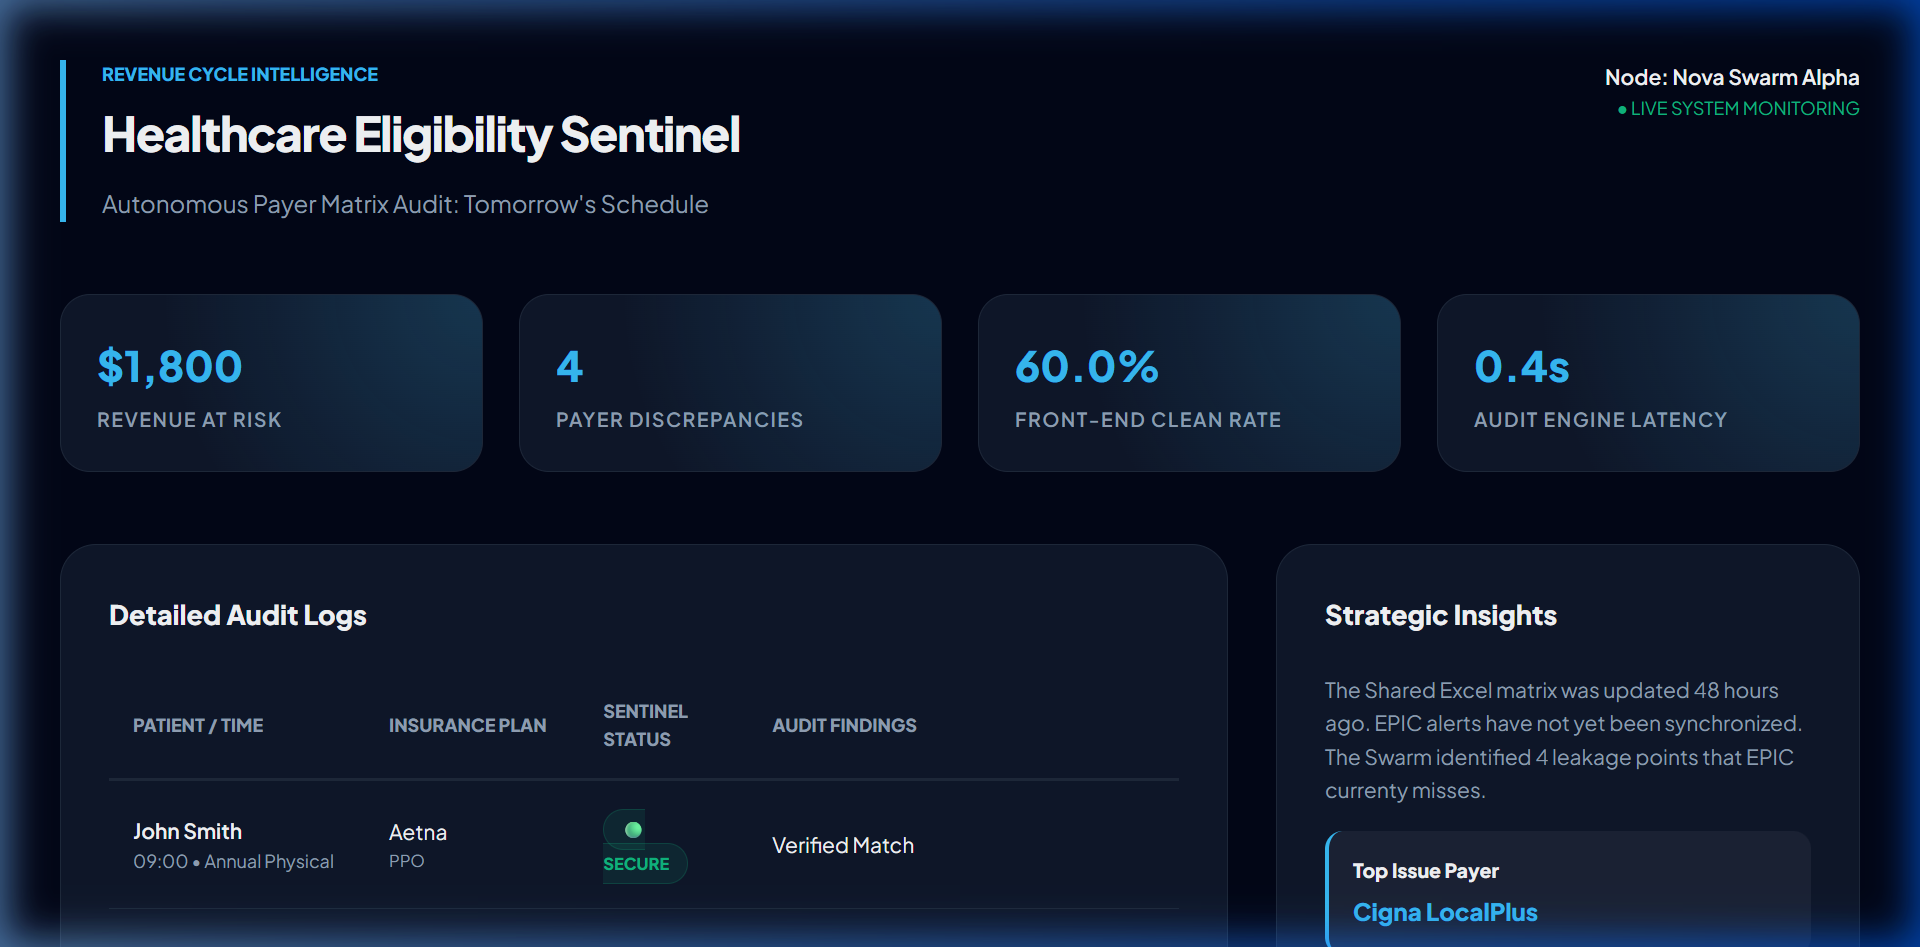Click the Front-End Clean Rate 60.0% card
Image resolution: width=1920 pixels, height=947 pixels.
[x=1189, y=383]
